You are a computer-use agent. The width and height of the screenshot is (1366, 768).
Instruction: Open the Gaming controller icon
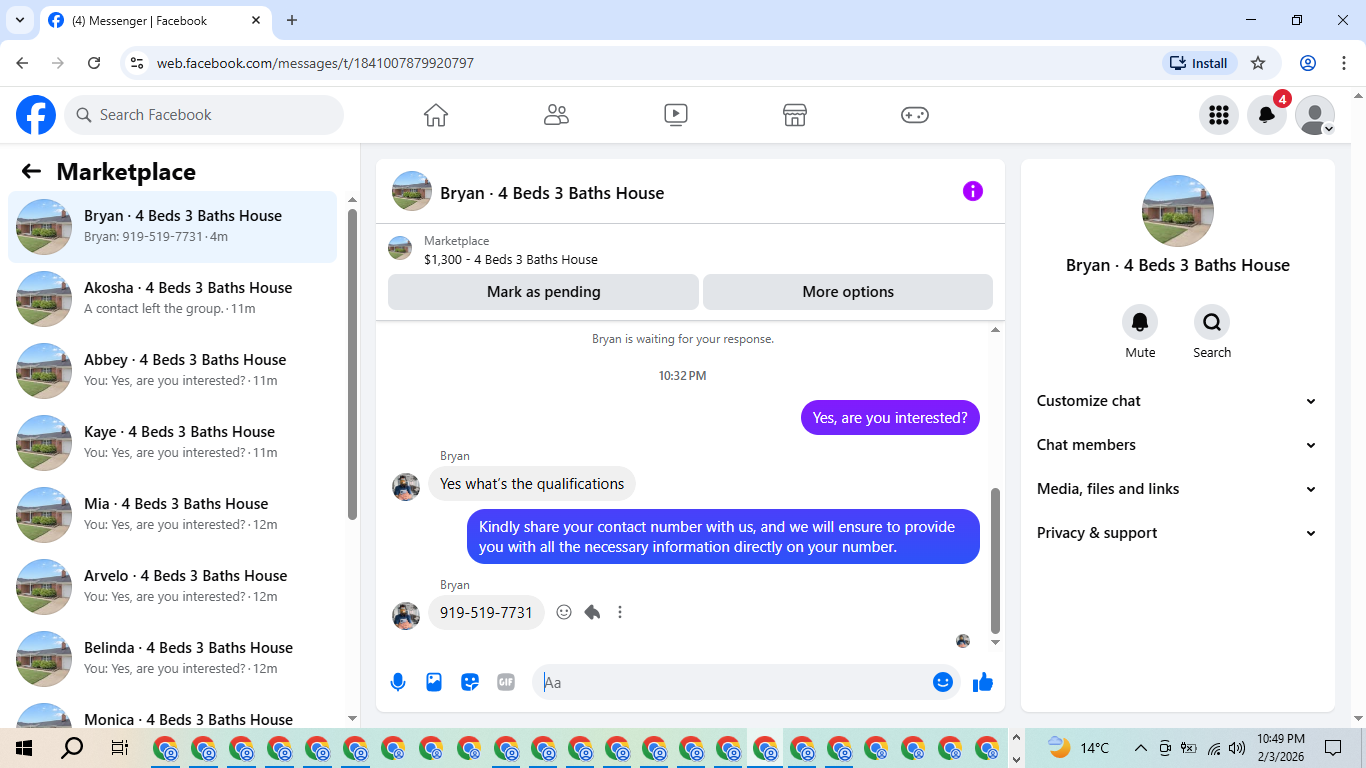pos(915,115)
